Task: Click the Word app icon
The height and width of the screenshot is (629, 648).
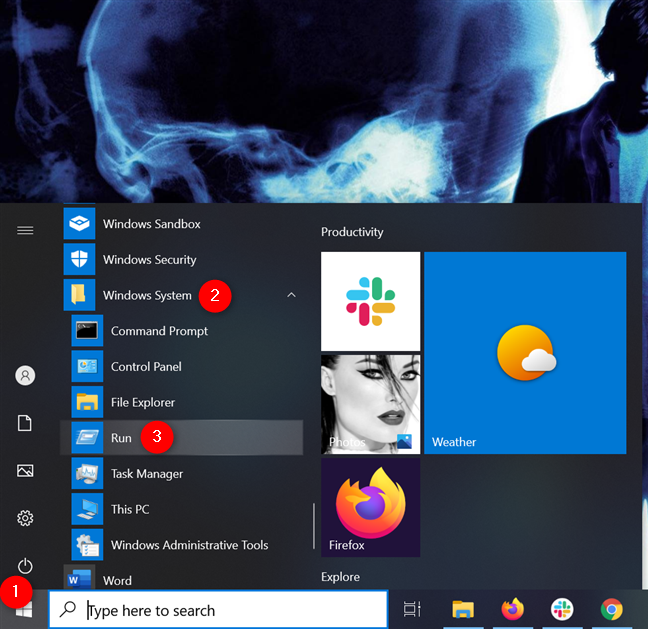Action: (x=79, y=578)
